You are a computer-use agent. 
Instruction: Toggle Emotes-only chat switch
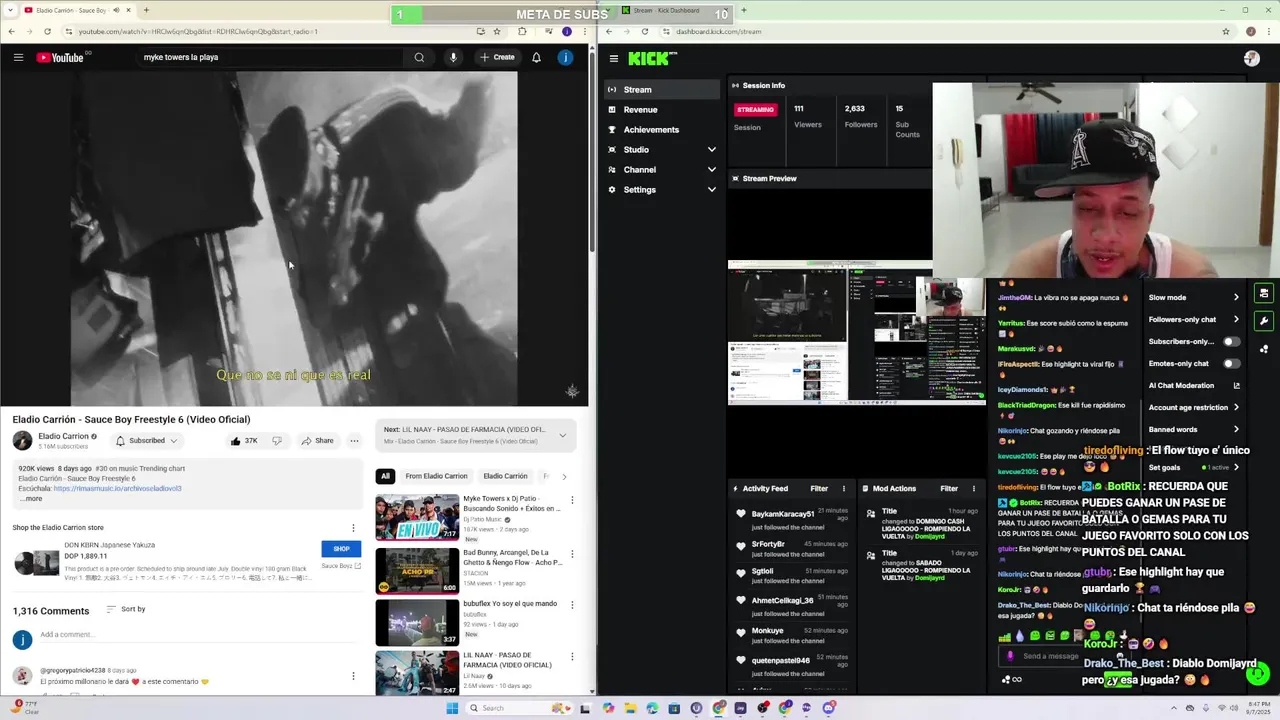[1231, 364]
